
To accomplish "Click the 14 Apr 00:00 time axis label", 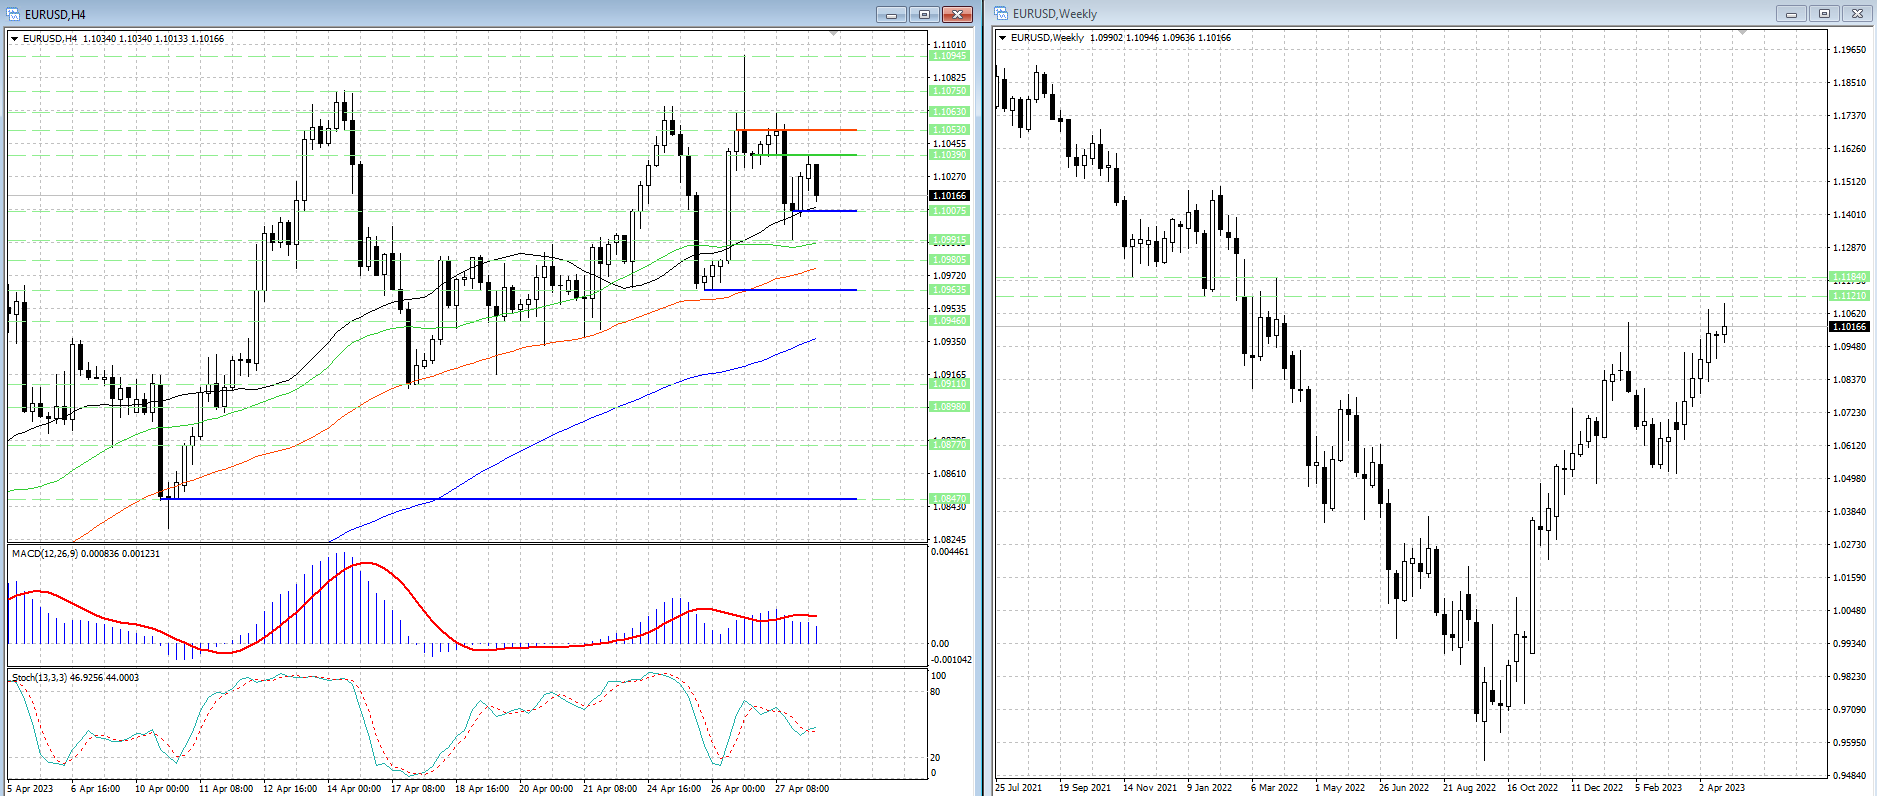I will pyautogui.click(x=354, y=789).
